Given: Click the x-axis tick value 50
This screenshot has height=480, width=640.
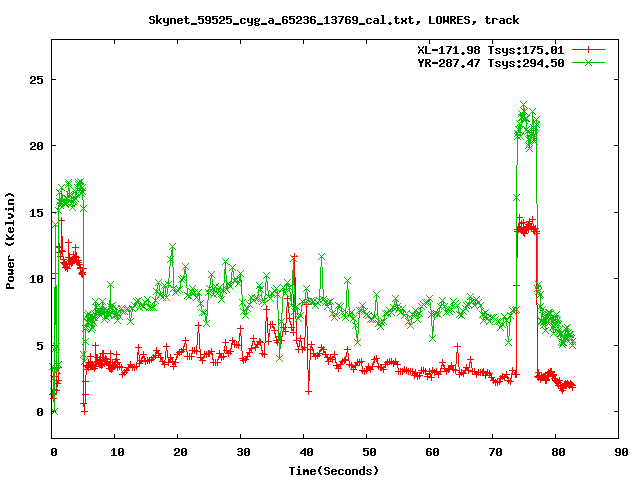Looking at the screenshot, I should pyautogui.click(x=369, y=452).
